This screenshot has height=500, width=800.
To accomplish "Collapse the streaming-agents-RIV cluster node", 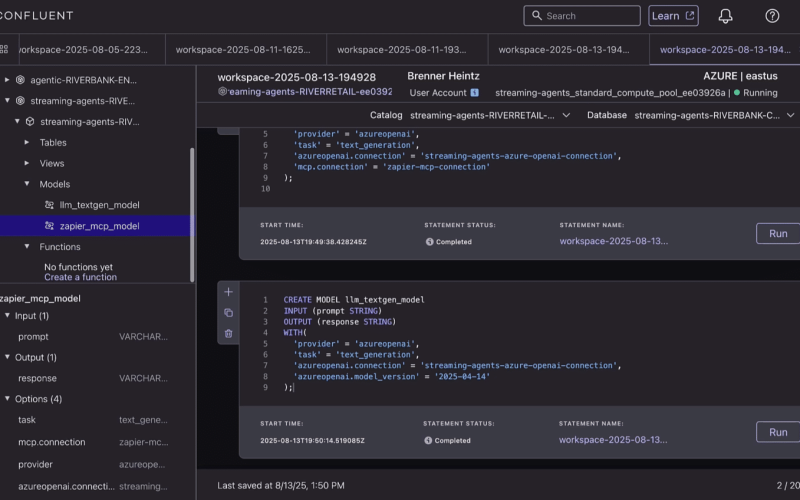I will coord(17,121).
